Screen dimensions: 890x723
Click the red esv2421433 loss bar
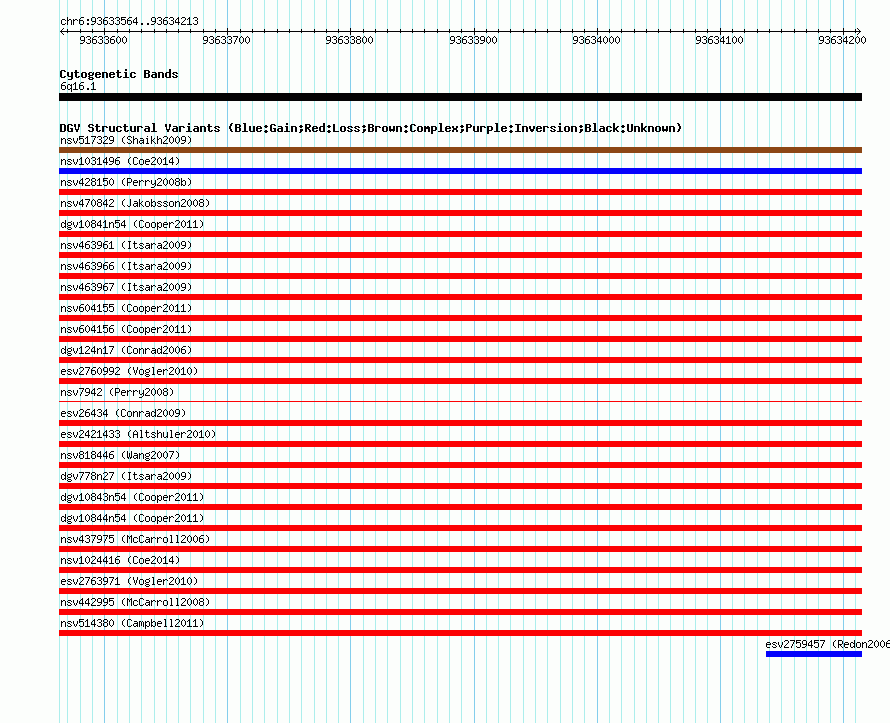[460, 444]
